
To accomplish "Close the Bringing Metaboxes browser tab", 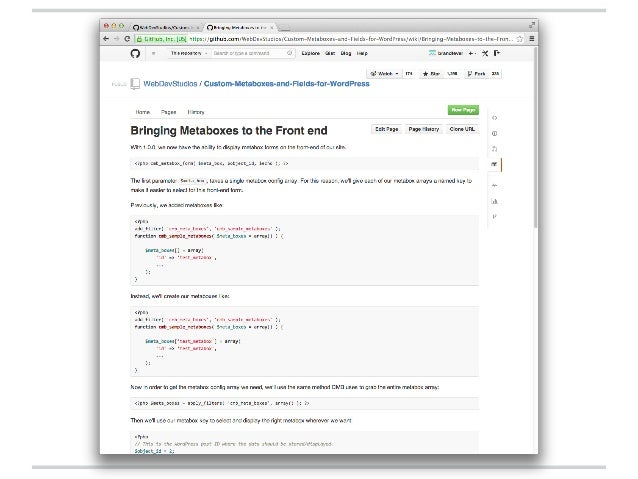I will [272, 28].
